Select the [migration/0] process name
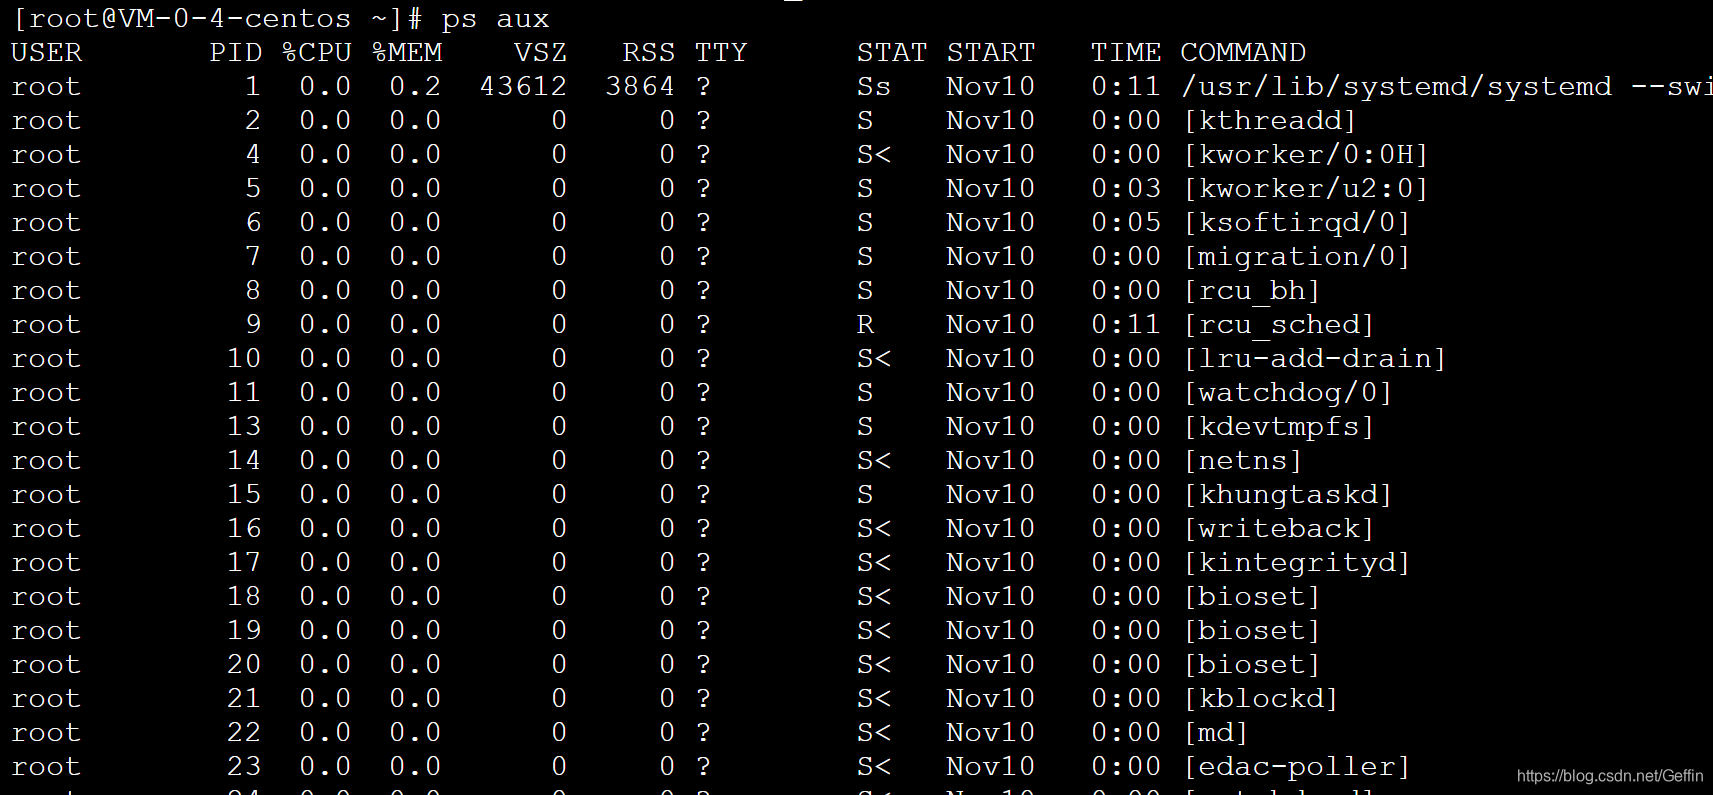Screen dimensions: 1713x795 point(1297,256)
